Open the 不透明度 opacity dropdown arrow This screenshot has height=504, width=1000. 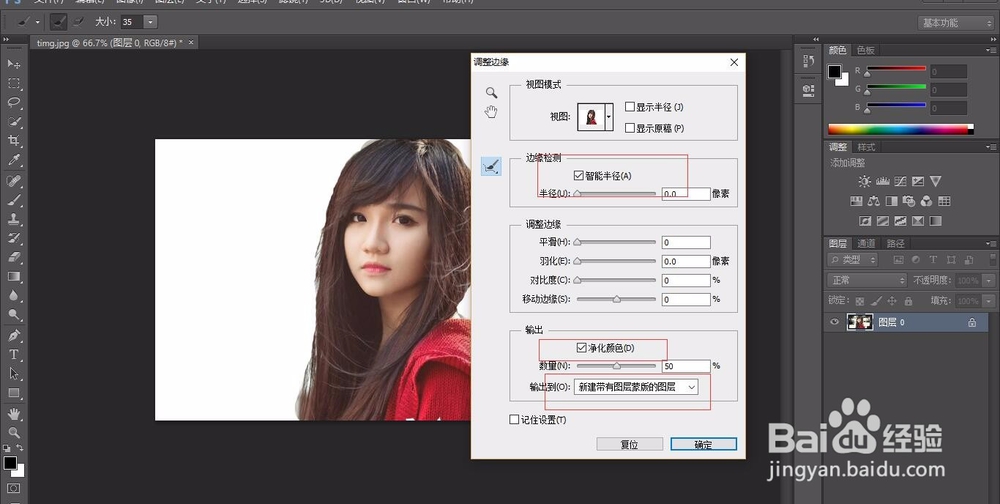coord(989,280)
